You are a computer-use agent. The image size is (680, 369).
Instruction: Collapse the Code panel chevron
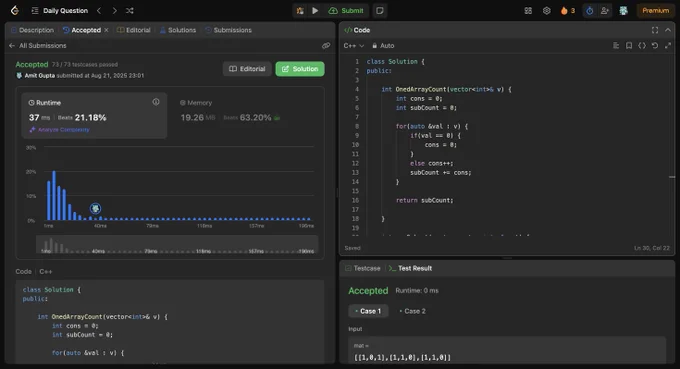pos(668,30)
